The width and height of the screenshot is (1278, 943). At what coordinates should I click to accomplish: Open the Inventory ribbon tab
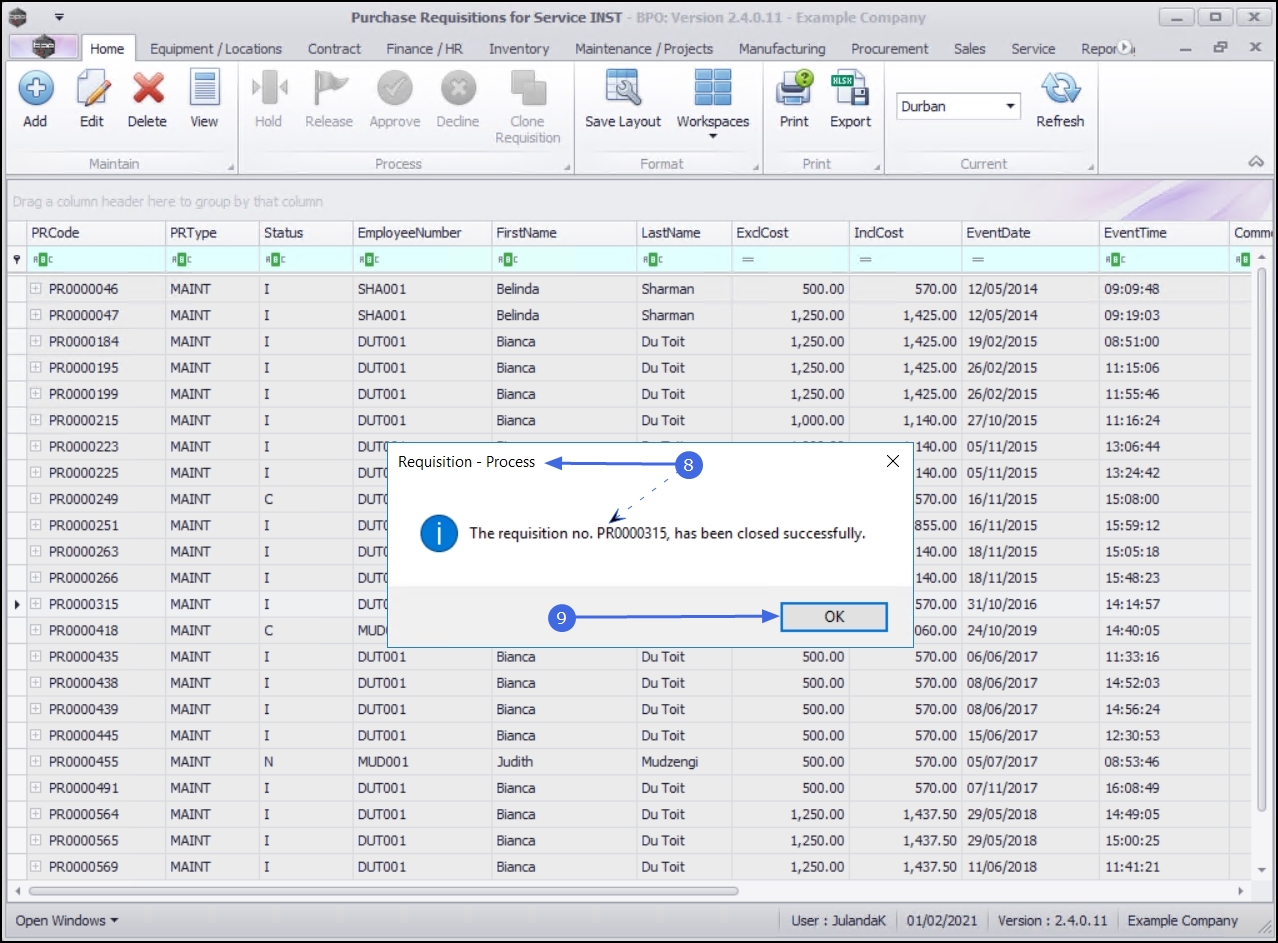point(518,48)
